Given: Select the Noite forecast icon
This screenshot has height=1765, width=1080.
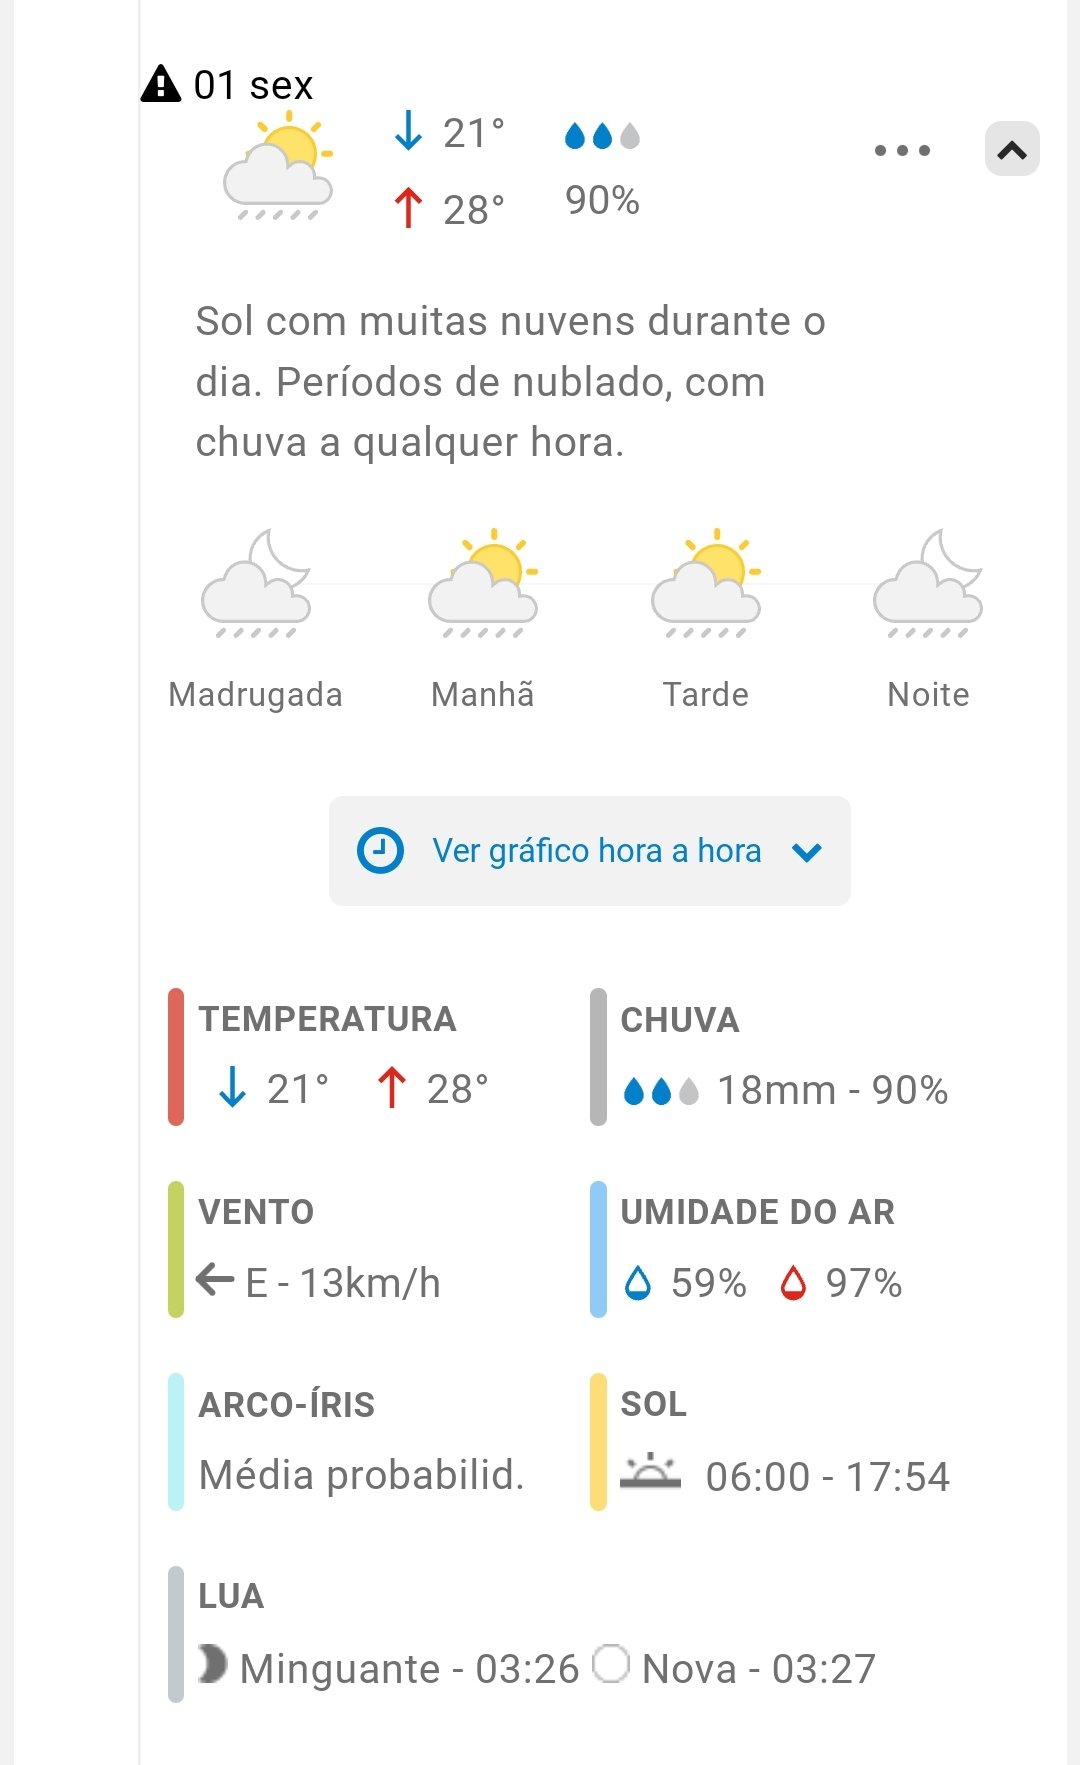Looking at the screenshot, I should pyautogui.click(x=928, y=584).
